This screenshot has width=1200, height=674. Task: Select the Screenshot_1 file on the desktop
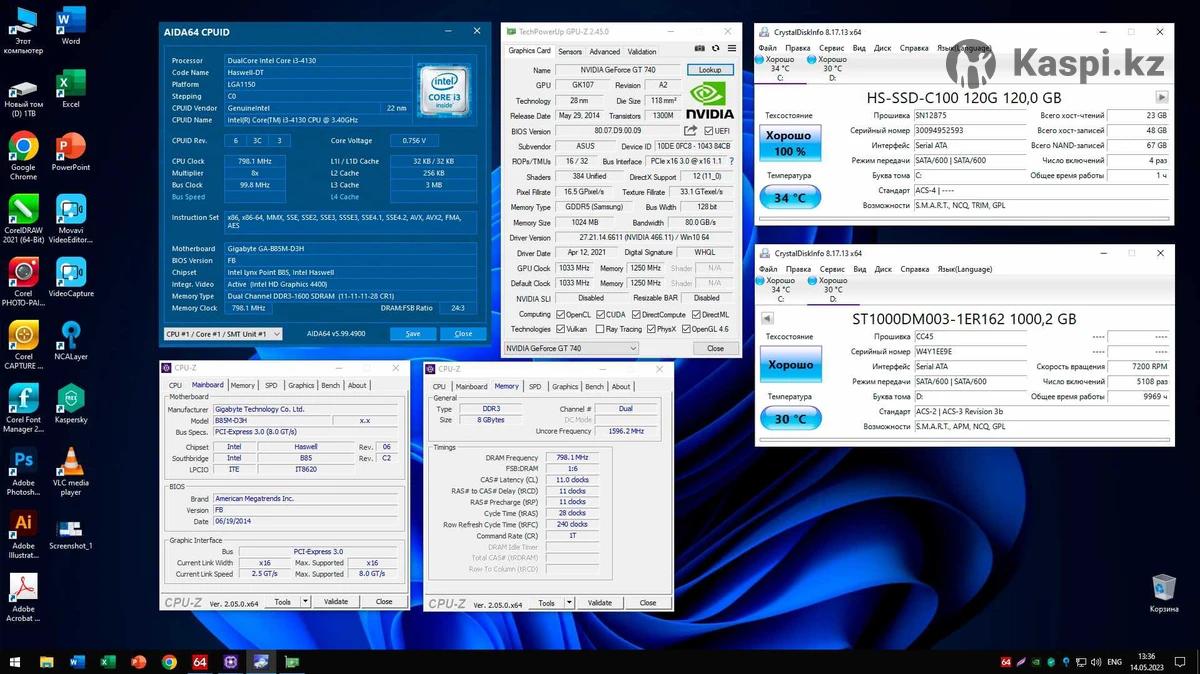coord(71,534)
